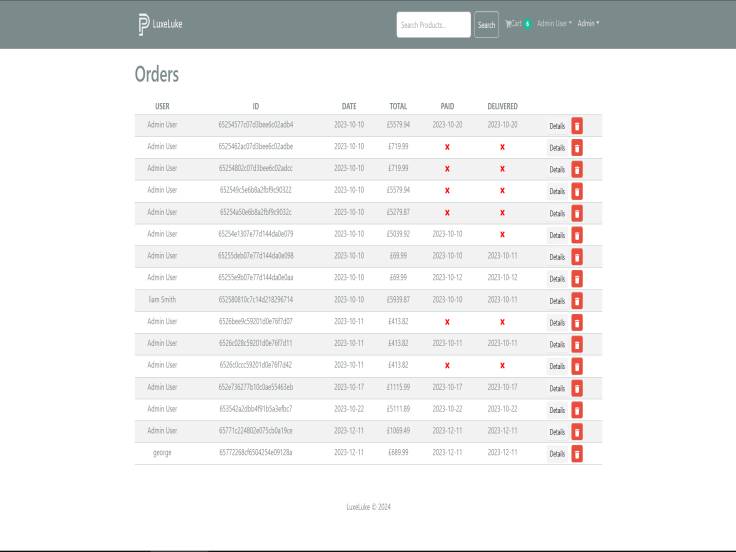The width and height of the screenshot is (736, 552).
Task: View Details of order paid 2023-10-20
Action: click(557, 126)
